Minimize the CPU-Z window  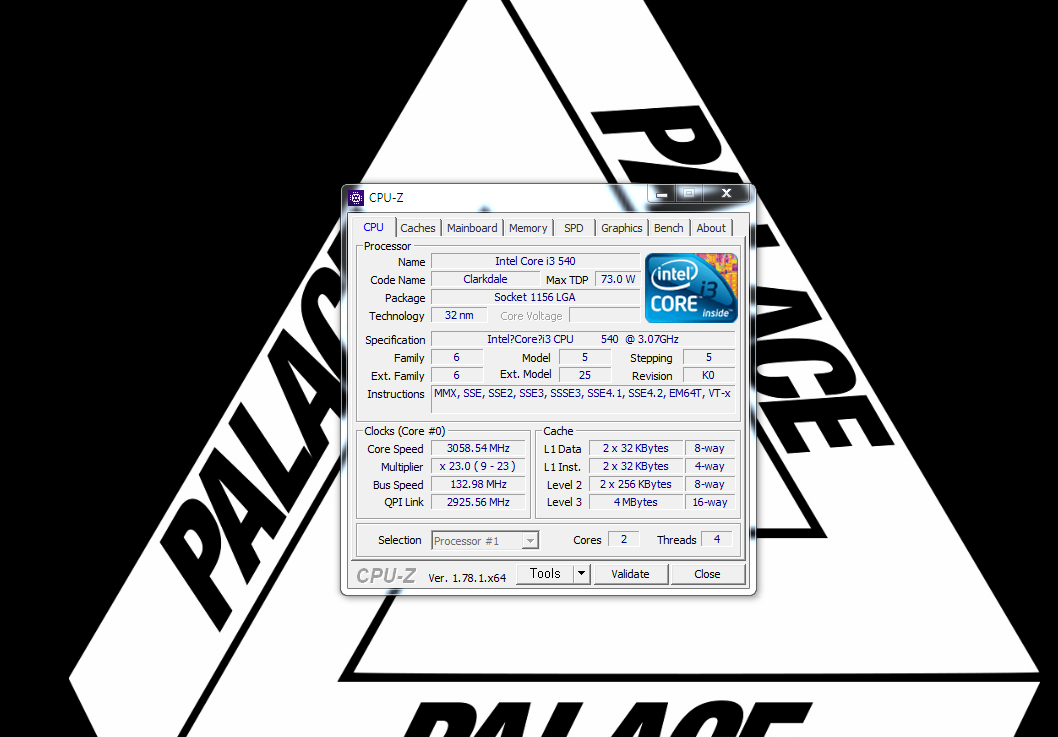(660, 193)
